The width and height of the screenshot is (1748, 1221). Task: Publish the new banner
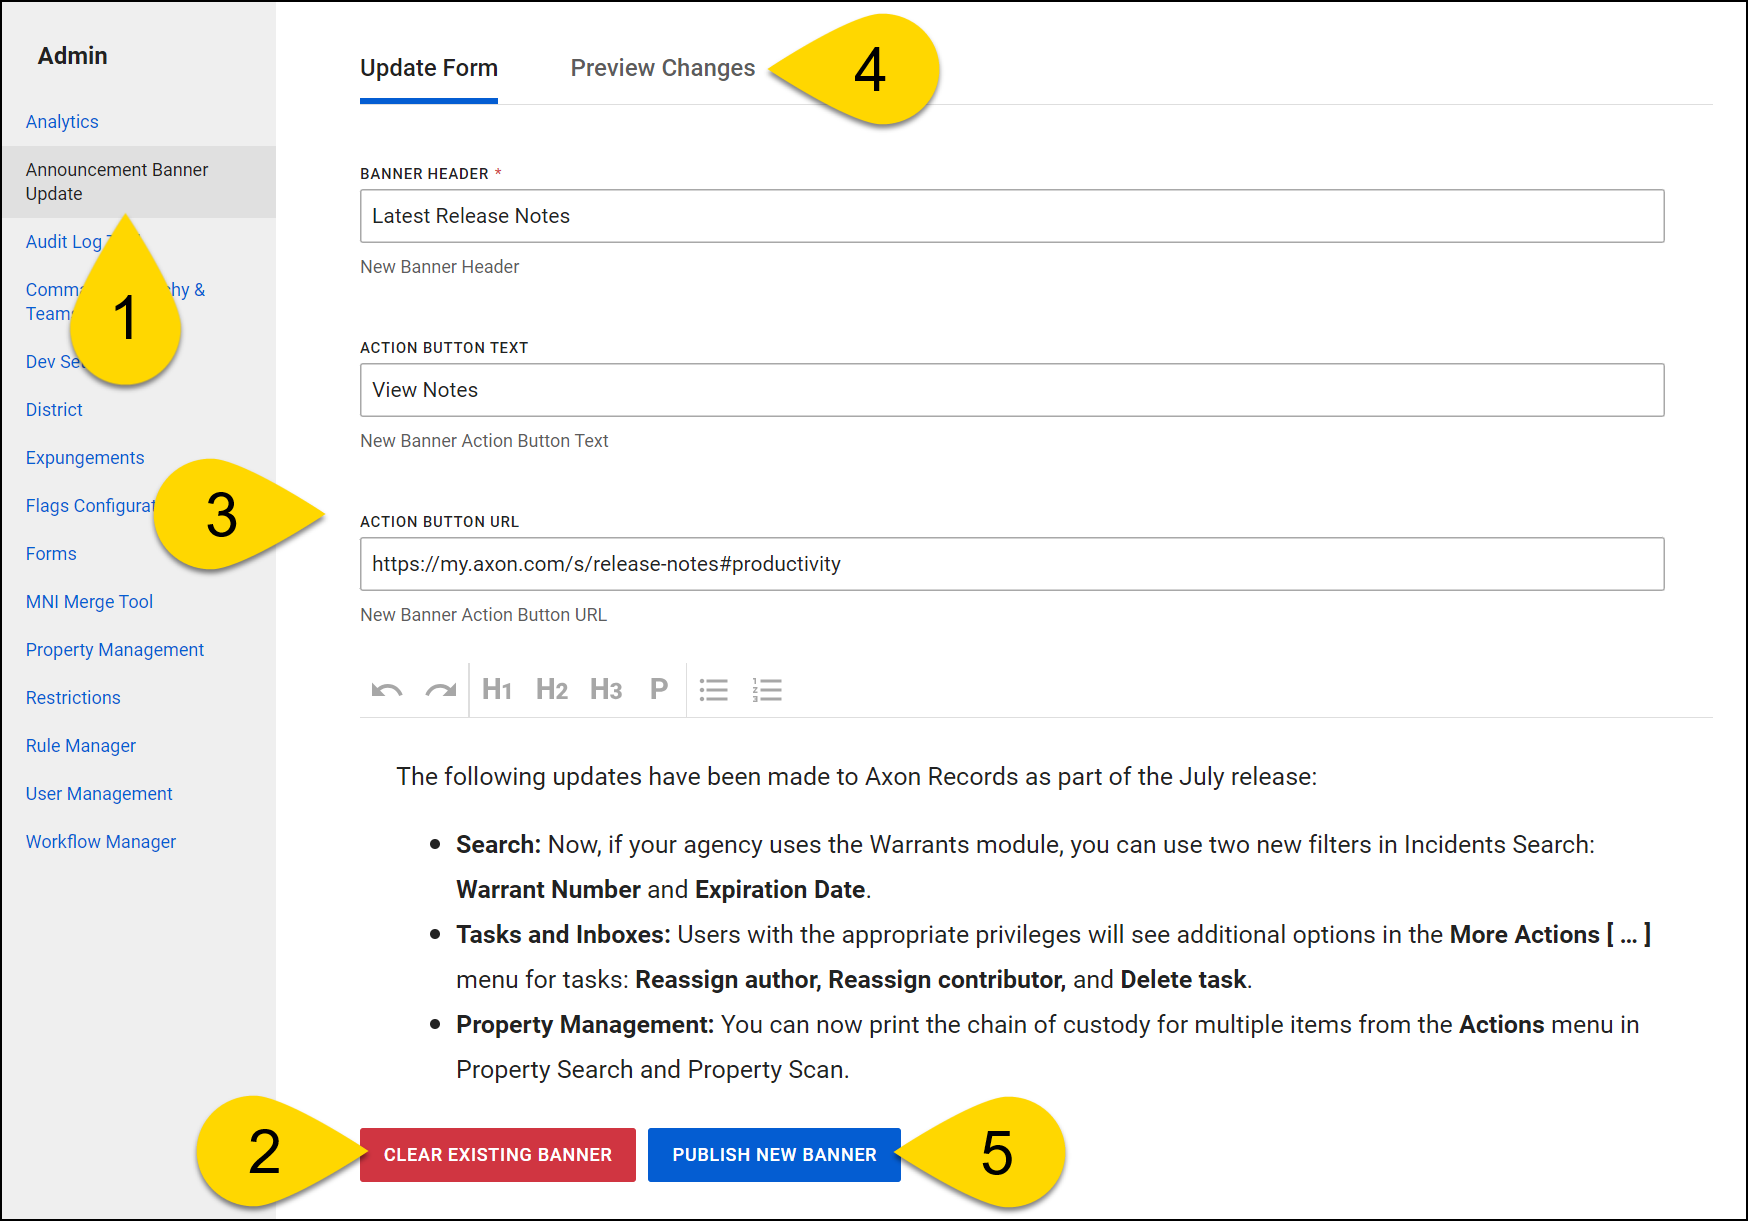774,1155
